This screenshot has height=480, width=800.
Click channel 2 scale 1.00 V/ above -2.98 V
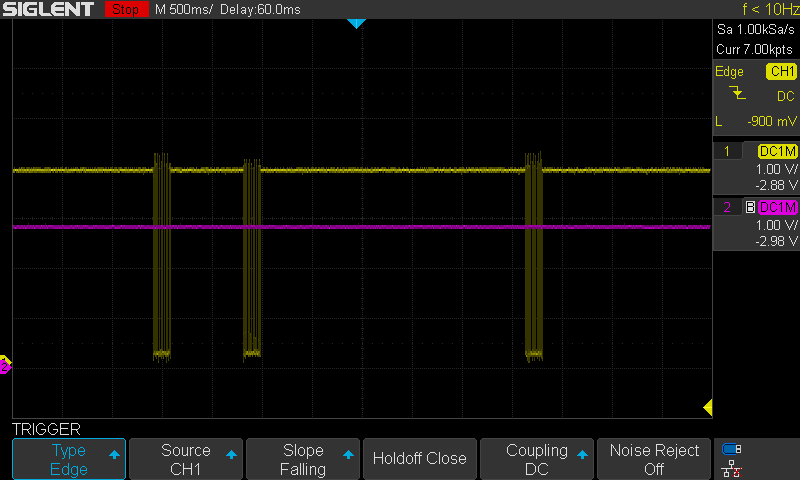tap(776, 225)
